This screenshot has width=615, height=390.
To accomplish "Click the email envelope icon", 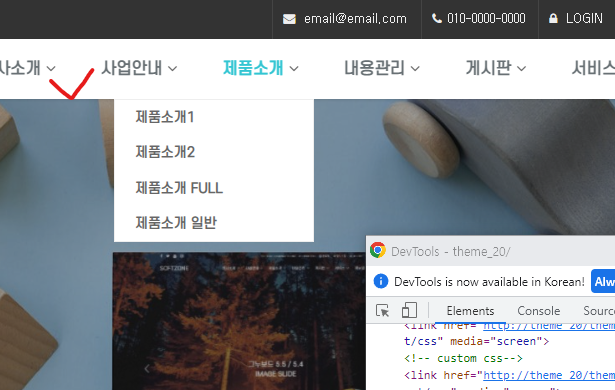I will click(x=289, y=19).
